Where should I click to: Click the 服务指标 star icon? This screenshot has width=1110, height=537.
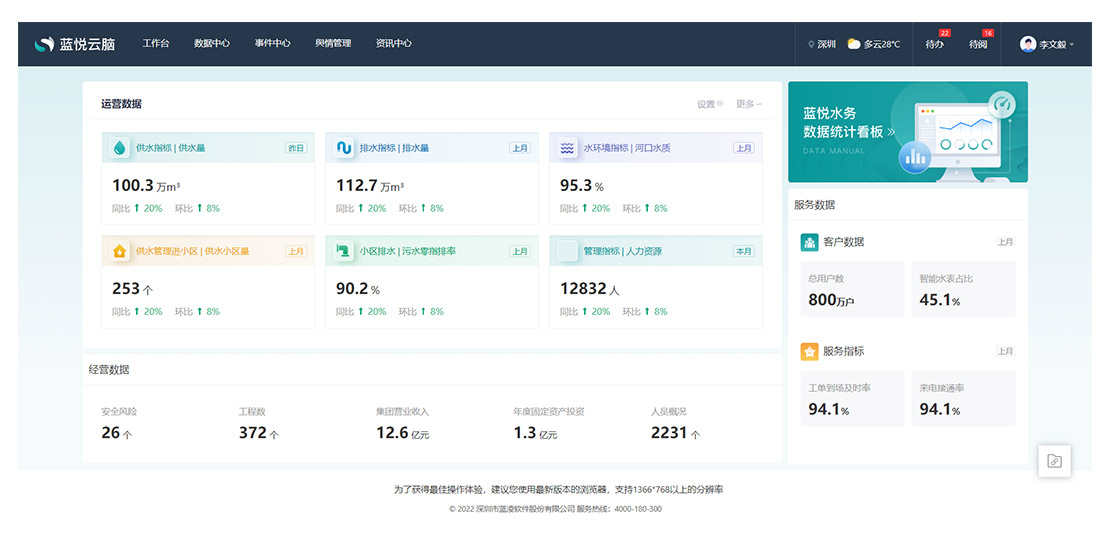809,352
